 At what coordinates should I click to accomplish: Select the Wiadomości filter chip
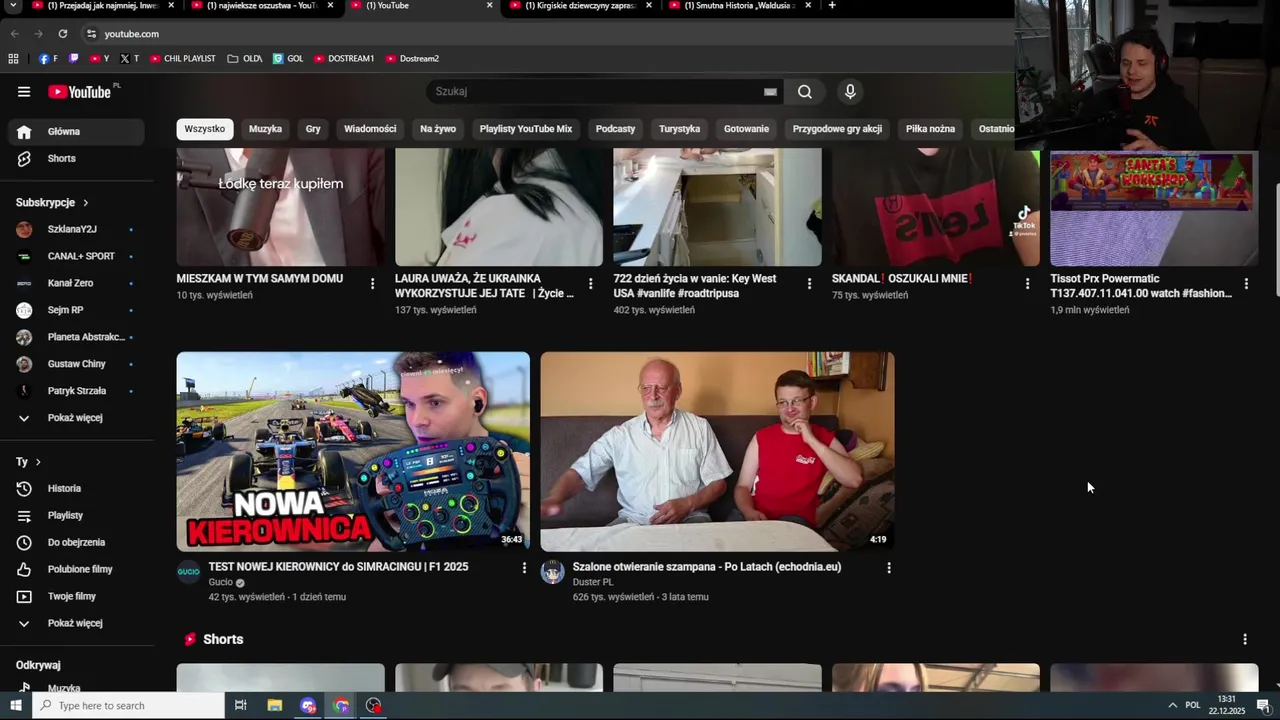pos(370,129)
